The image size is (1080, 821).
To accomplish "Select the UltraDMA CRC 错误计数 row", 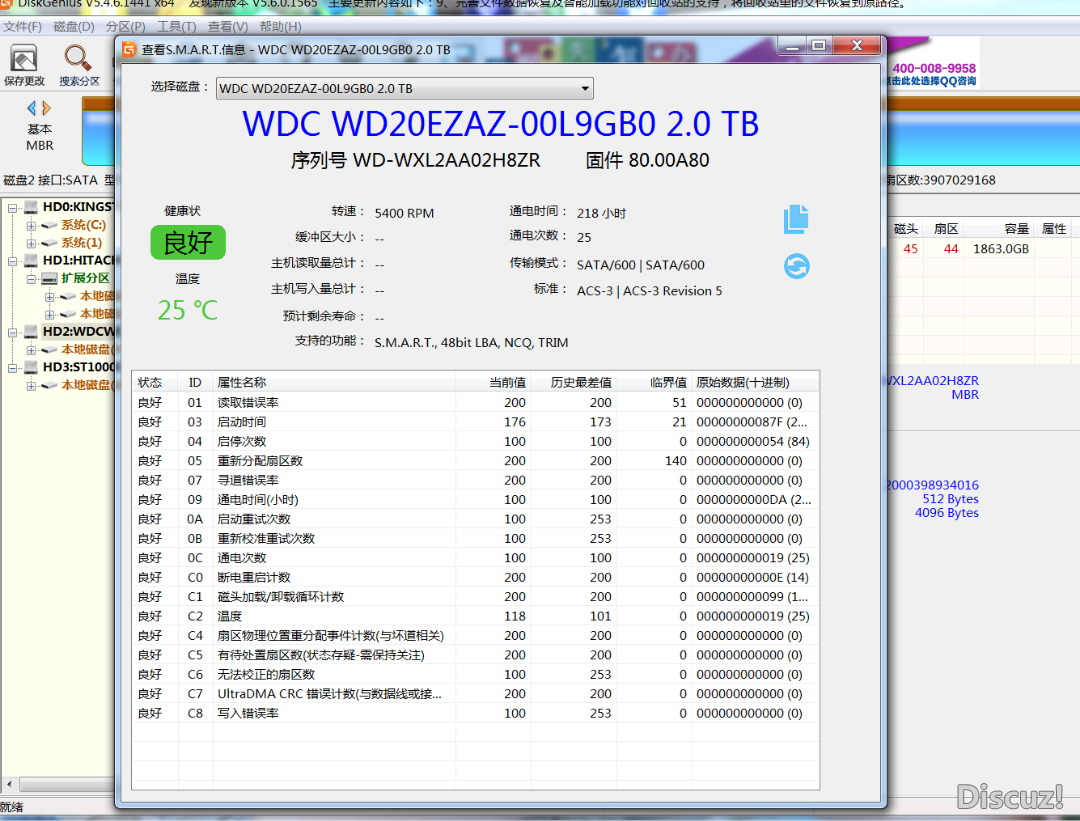I will [x=475, y=694].
